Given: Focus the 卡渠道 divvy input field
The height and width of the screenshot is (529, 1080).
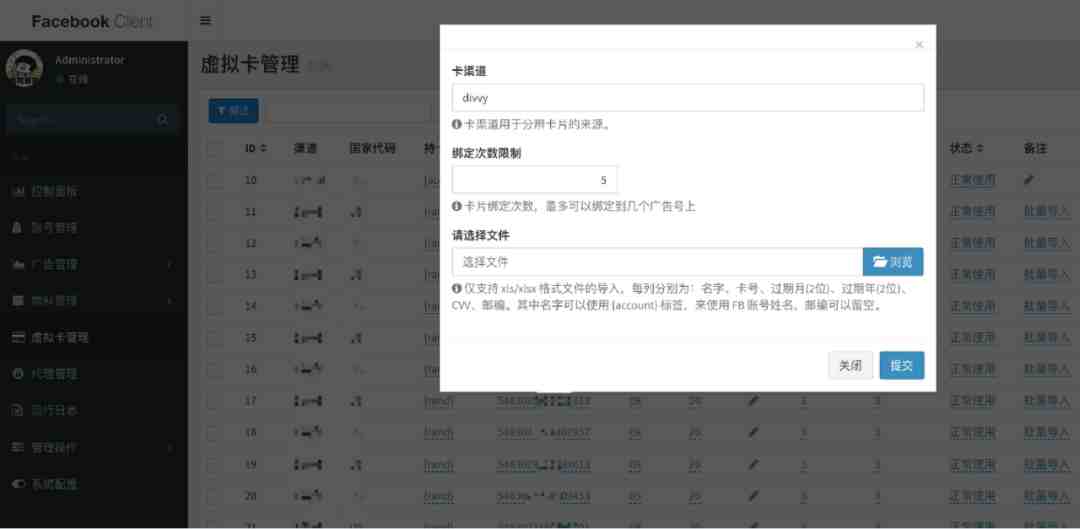Looking at the screenshot, I should (687, 98).
